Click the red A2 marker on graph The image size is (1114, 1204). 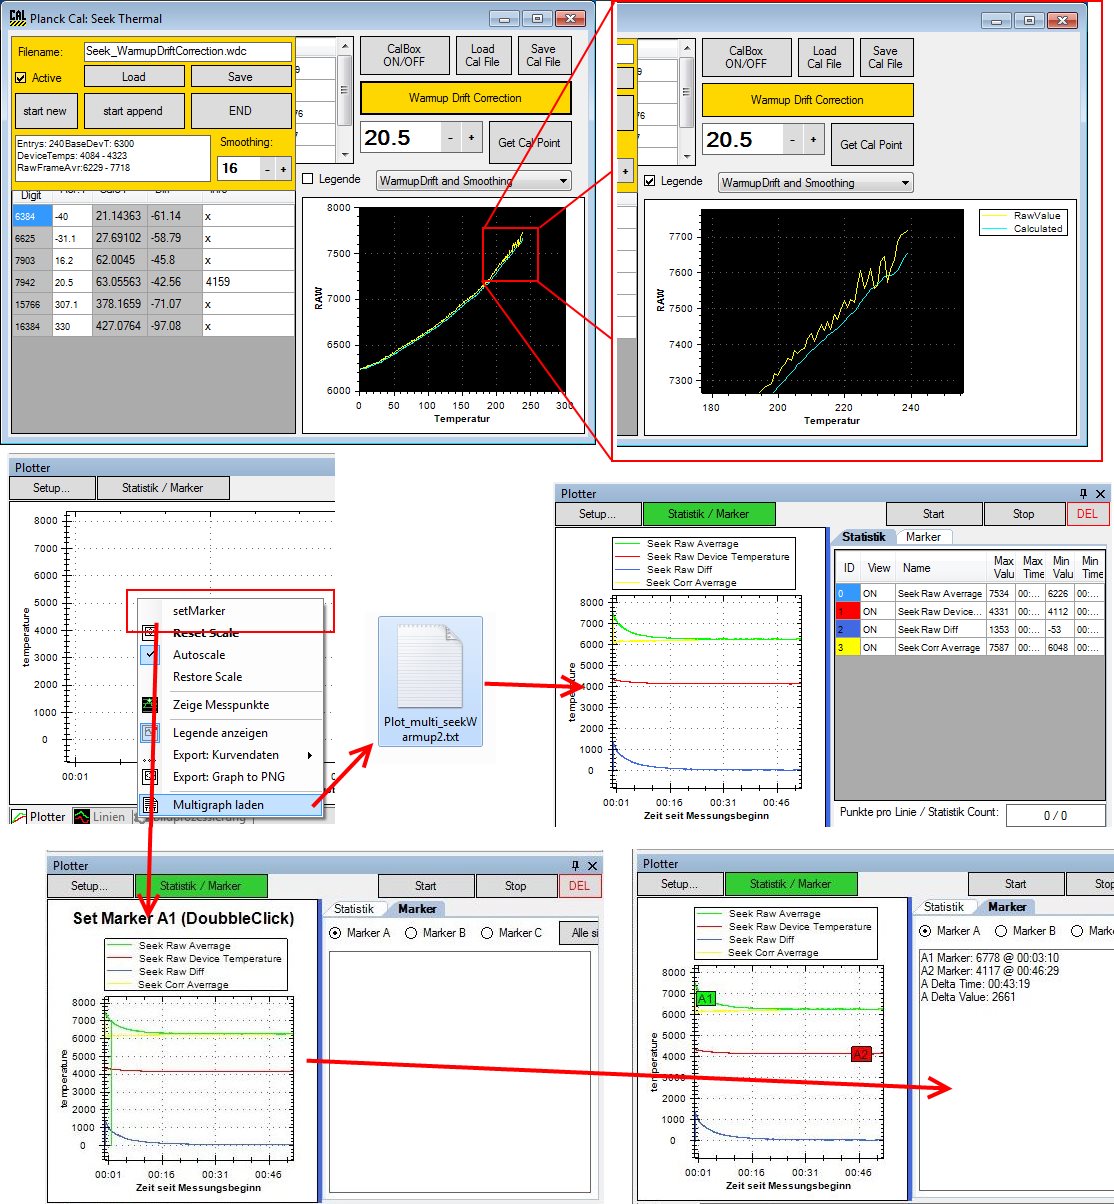tap(860, 1054)
